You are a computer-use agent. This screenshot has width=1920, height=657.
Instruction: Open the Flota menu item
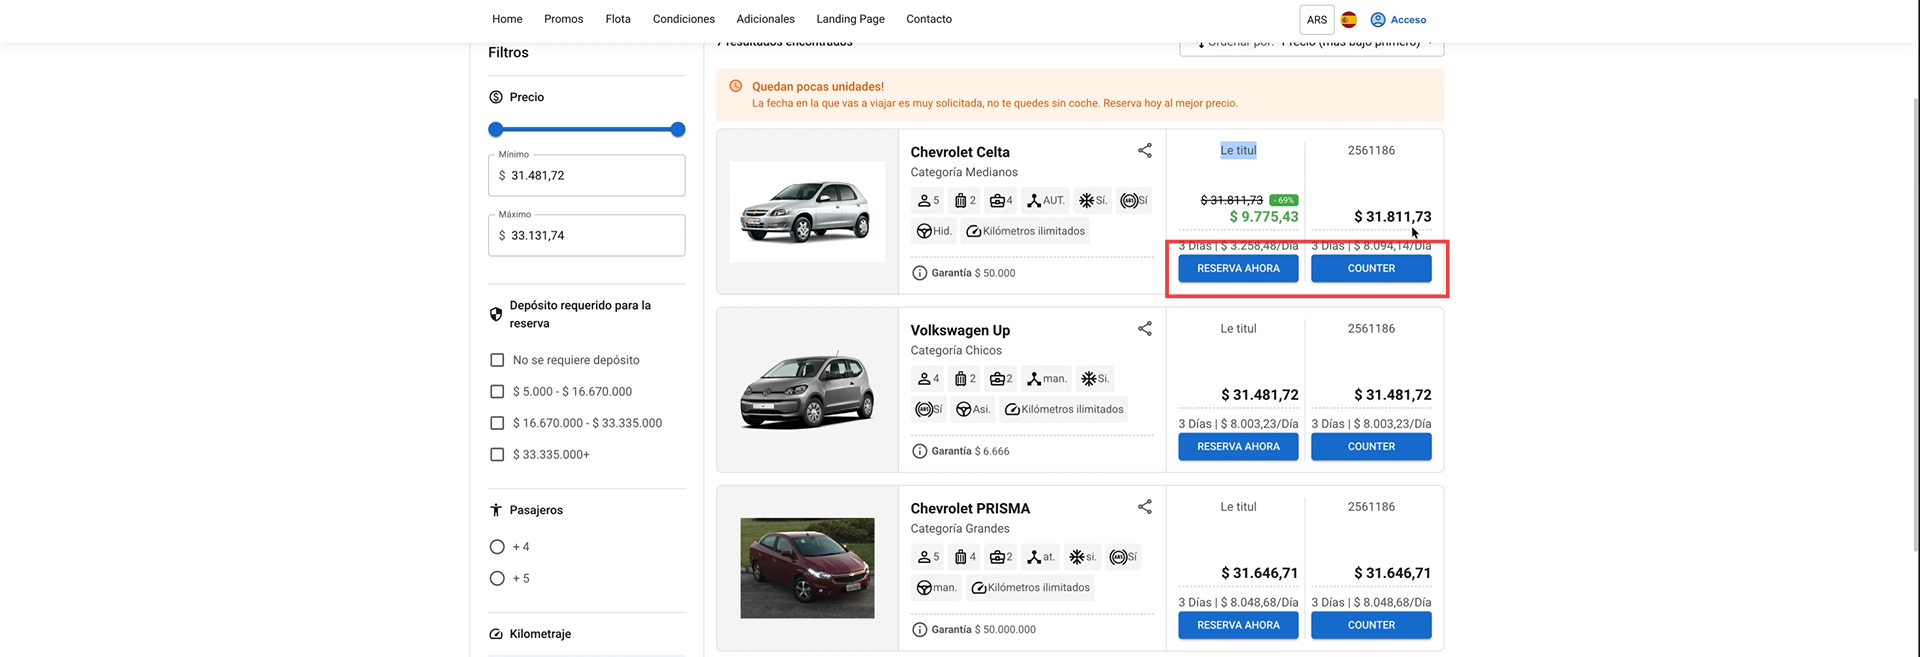617,19
